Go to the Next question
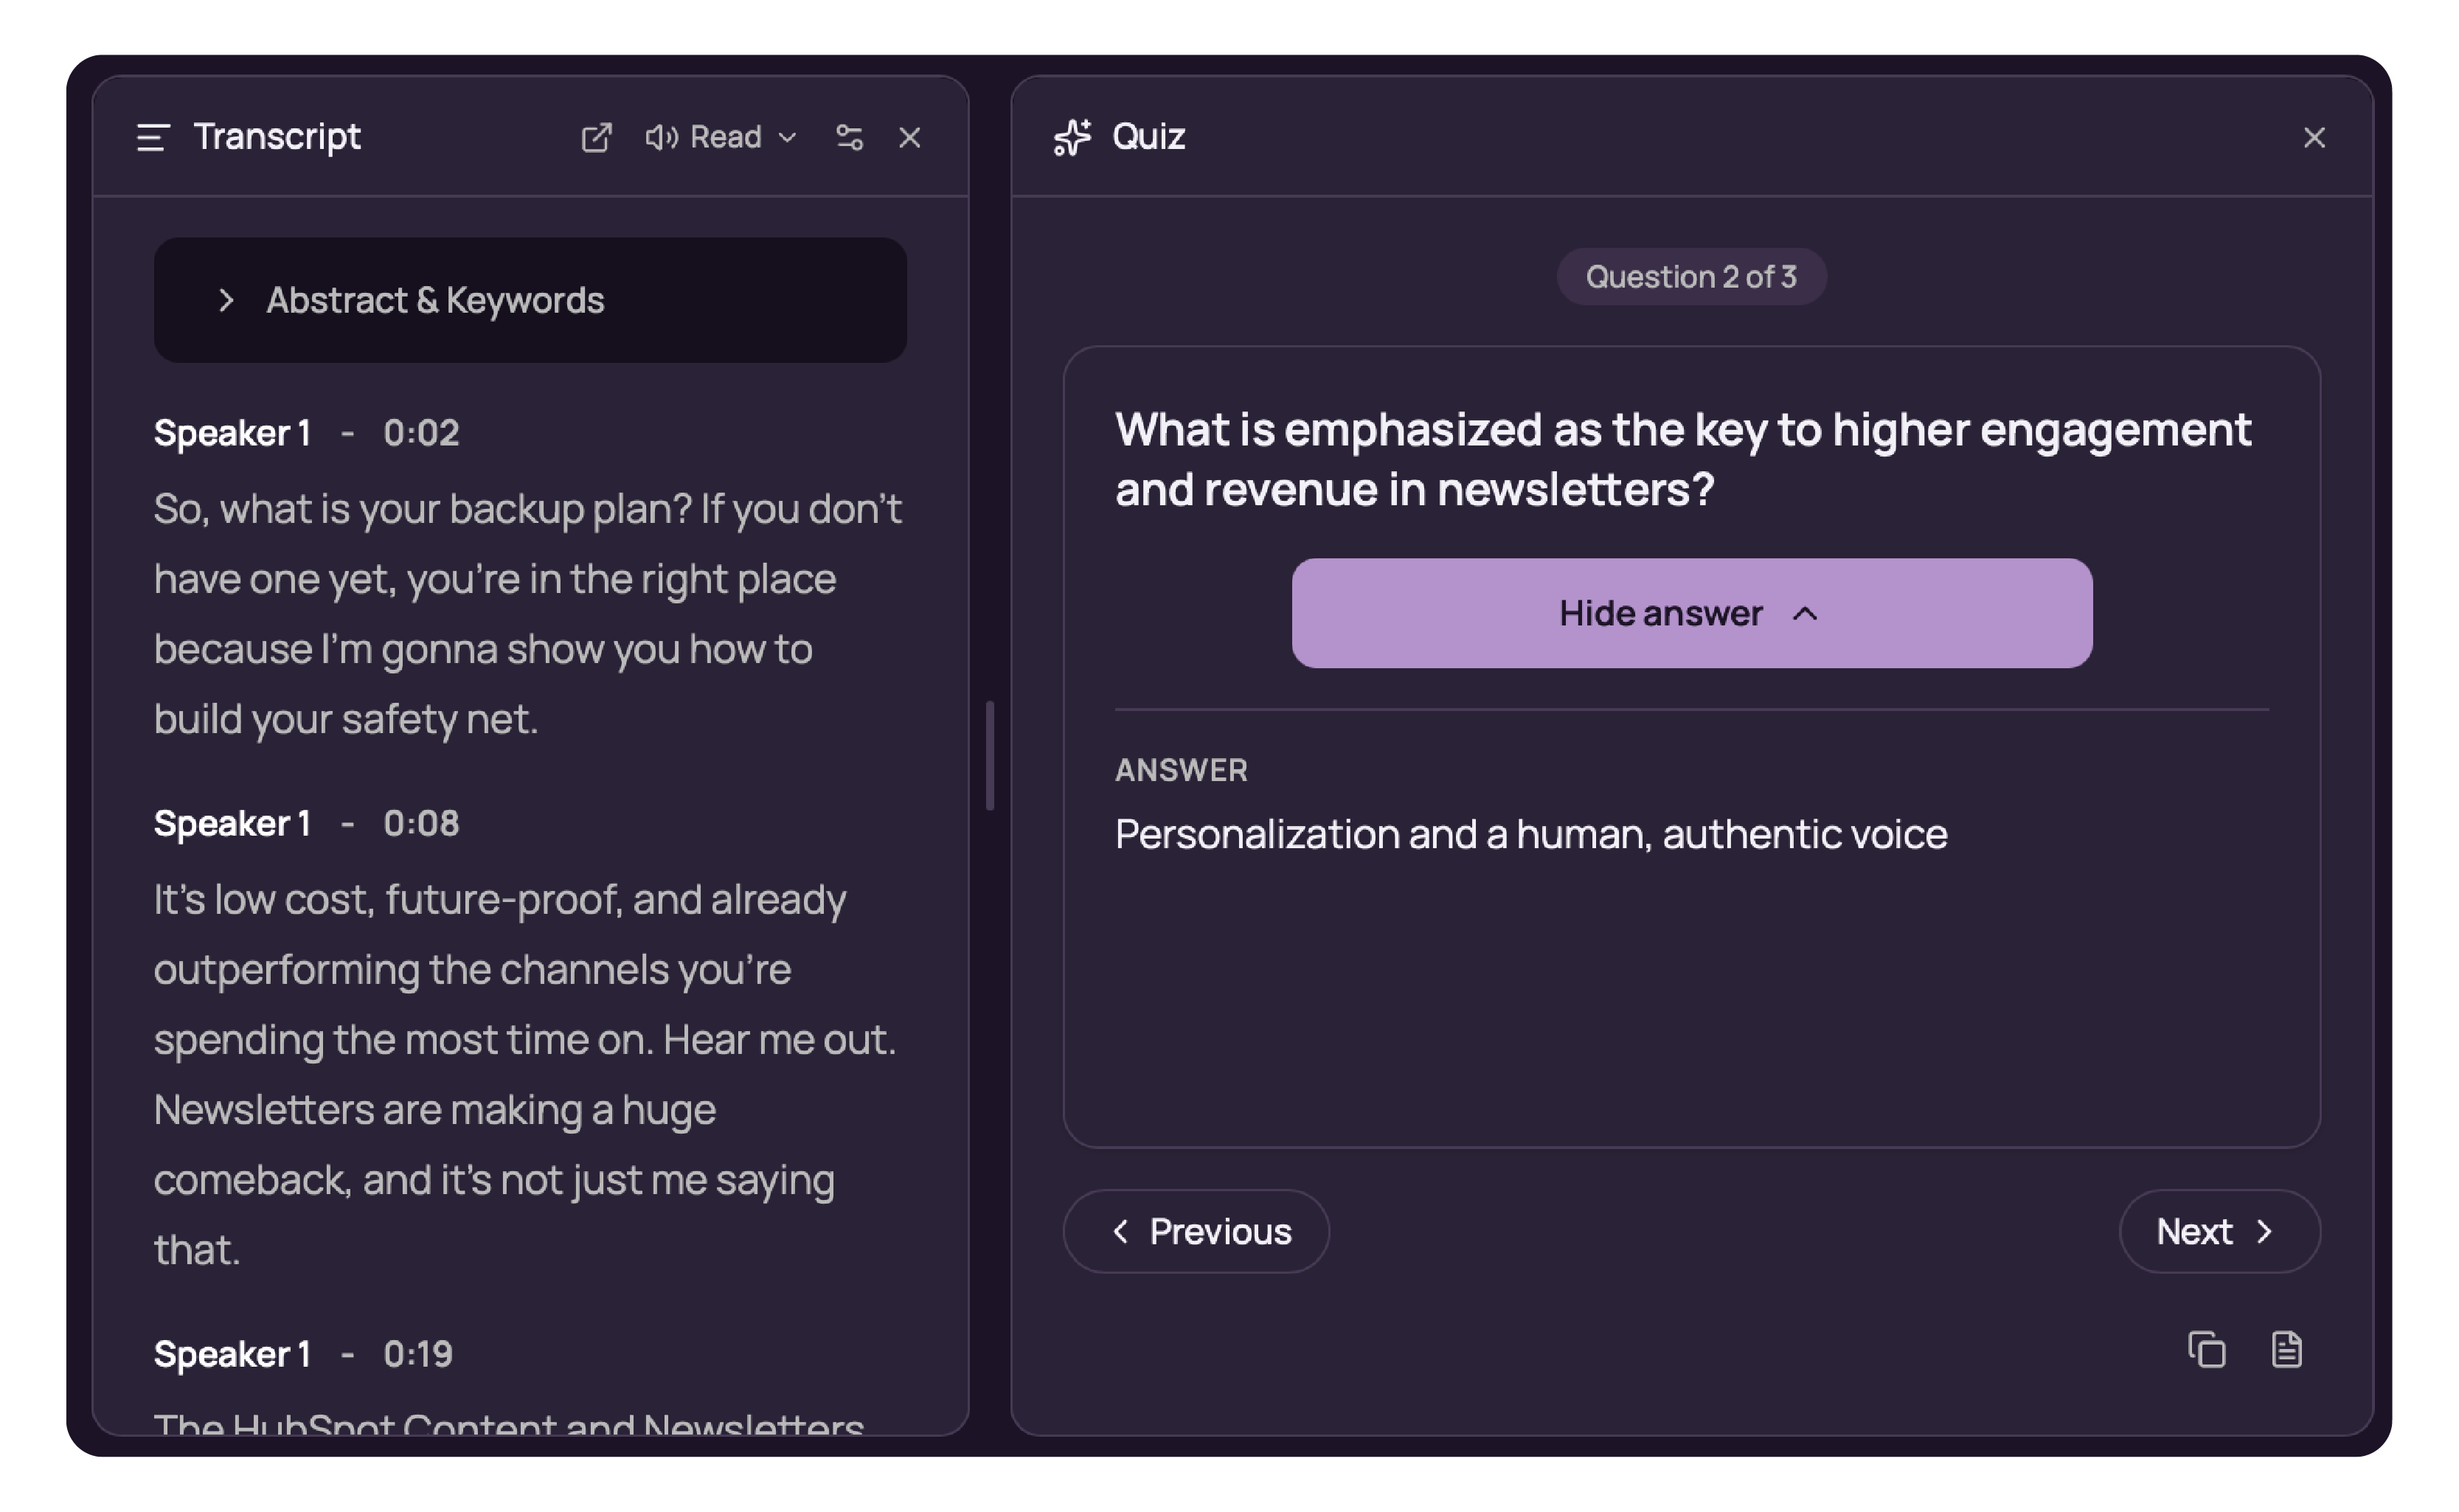 tap(2219, 1231)
